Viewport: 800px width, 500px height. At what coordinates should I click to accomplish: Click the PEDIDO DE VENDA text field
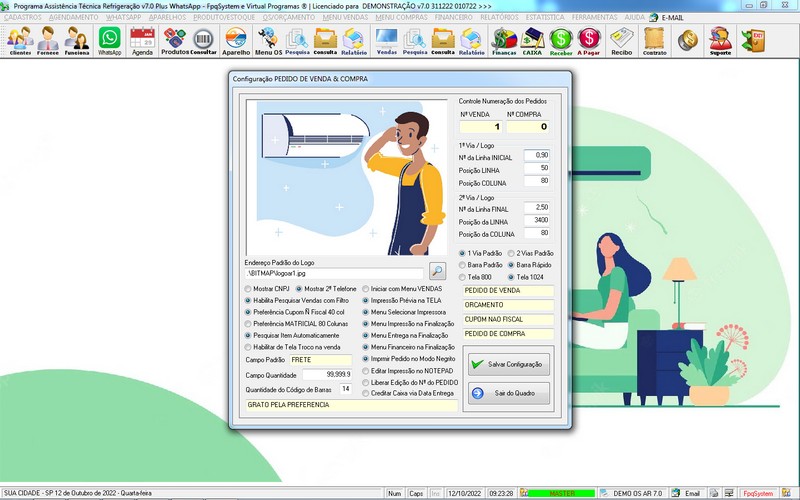pyautogui.click(x=508, y=291)
